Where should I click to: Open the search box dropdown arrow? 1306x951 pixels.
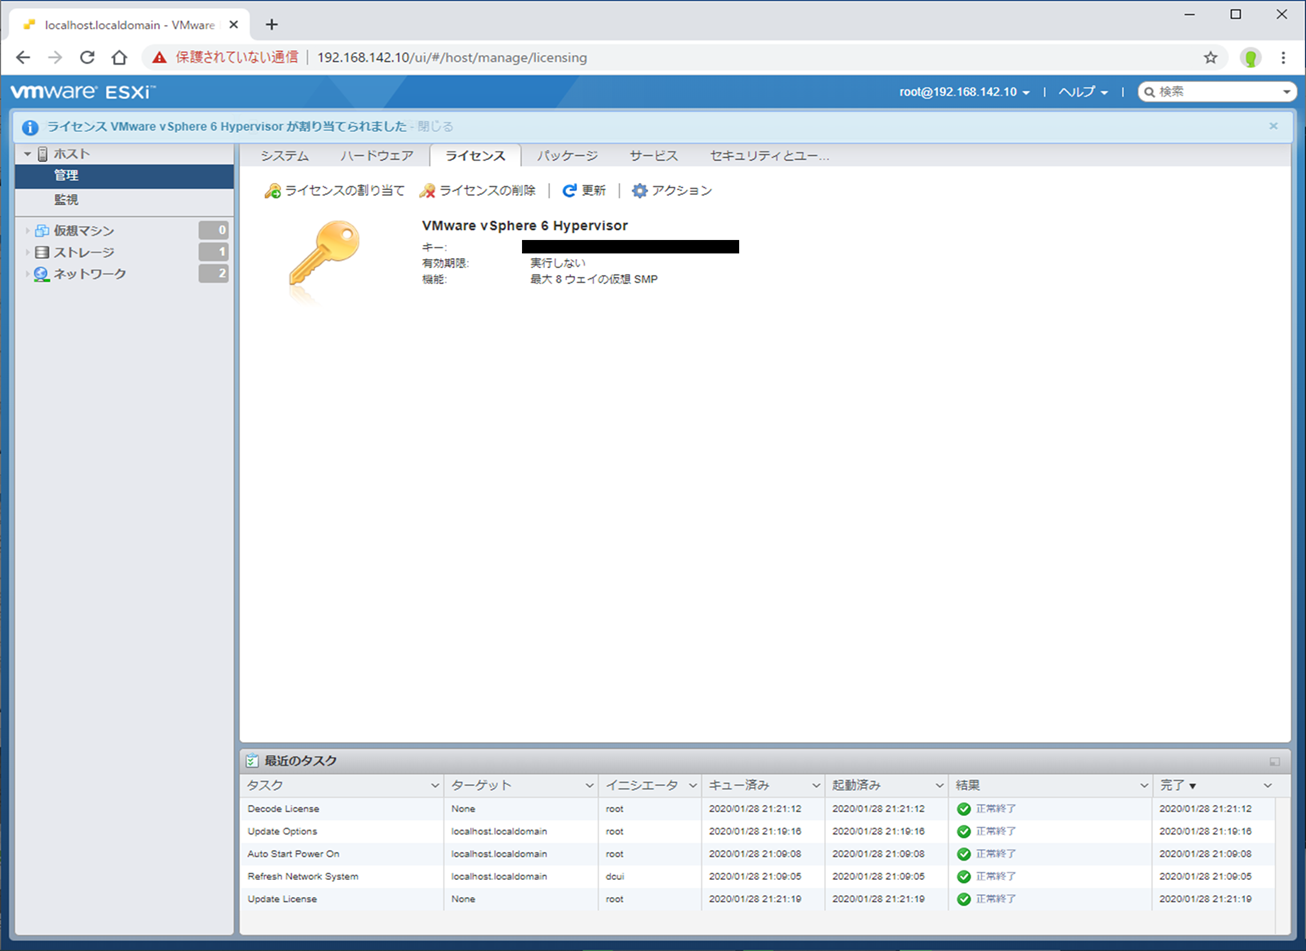click(x=1286, y=92)
